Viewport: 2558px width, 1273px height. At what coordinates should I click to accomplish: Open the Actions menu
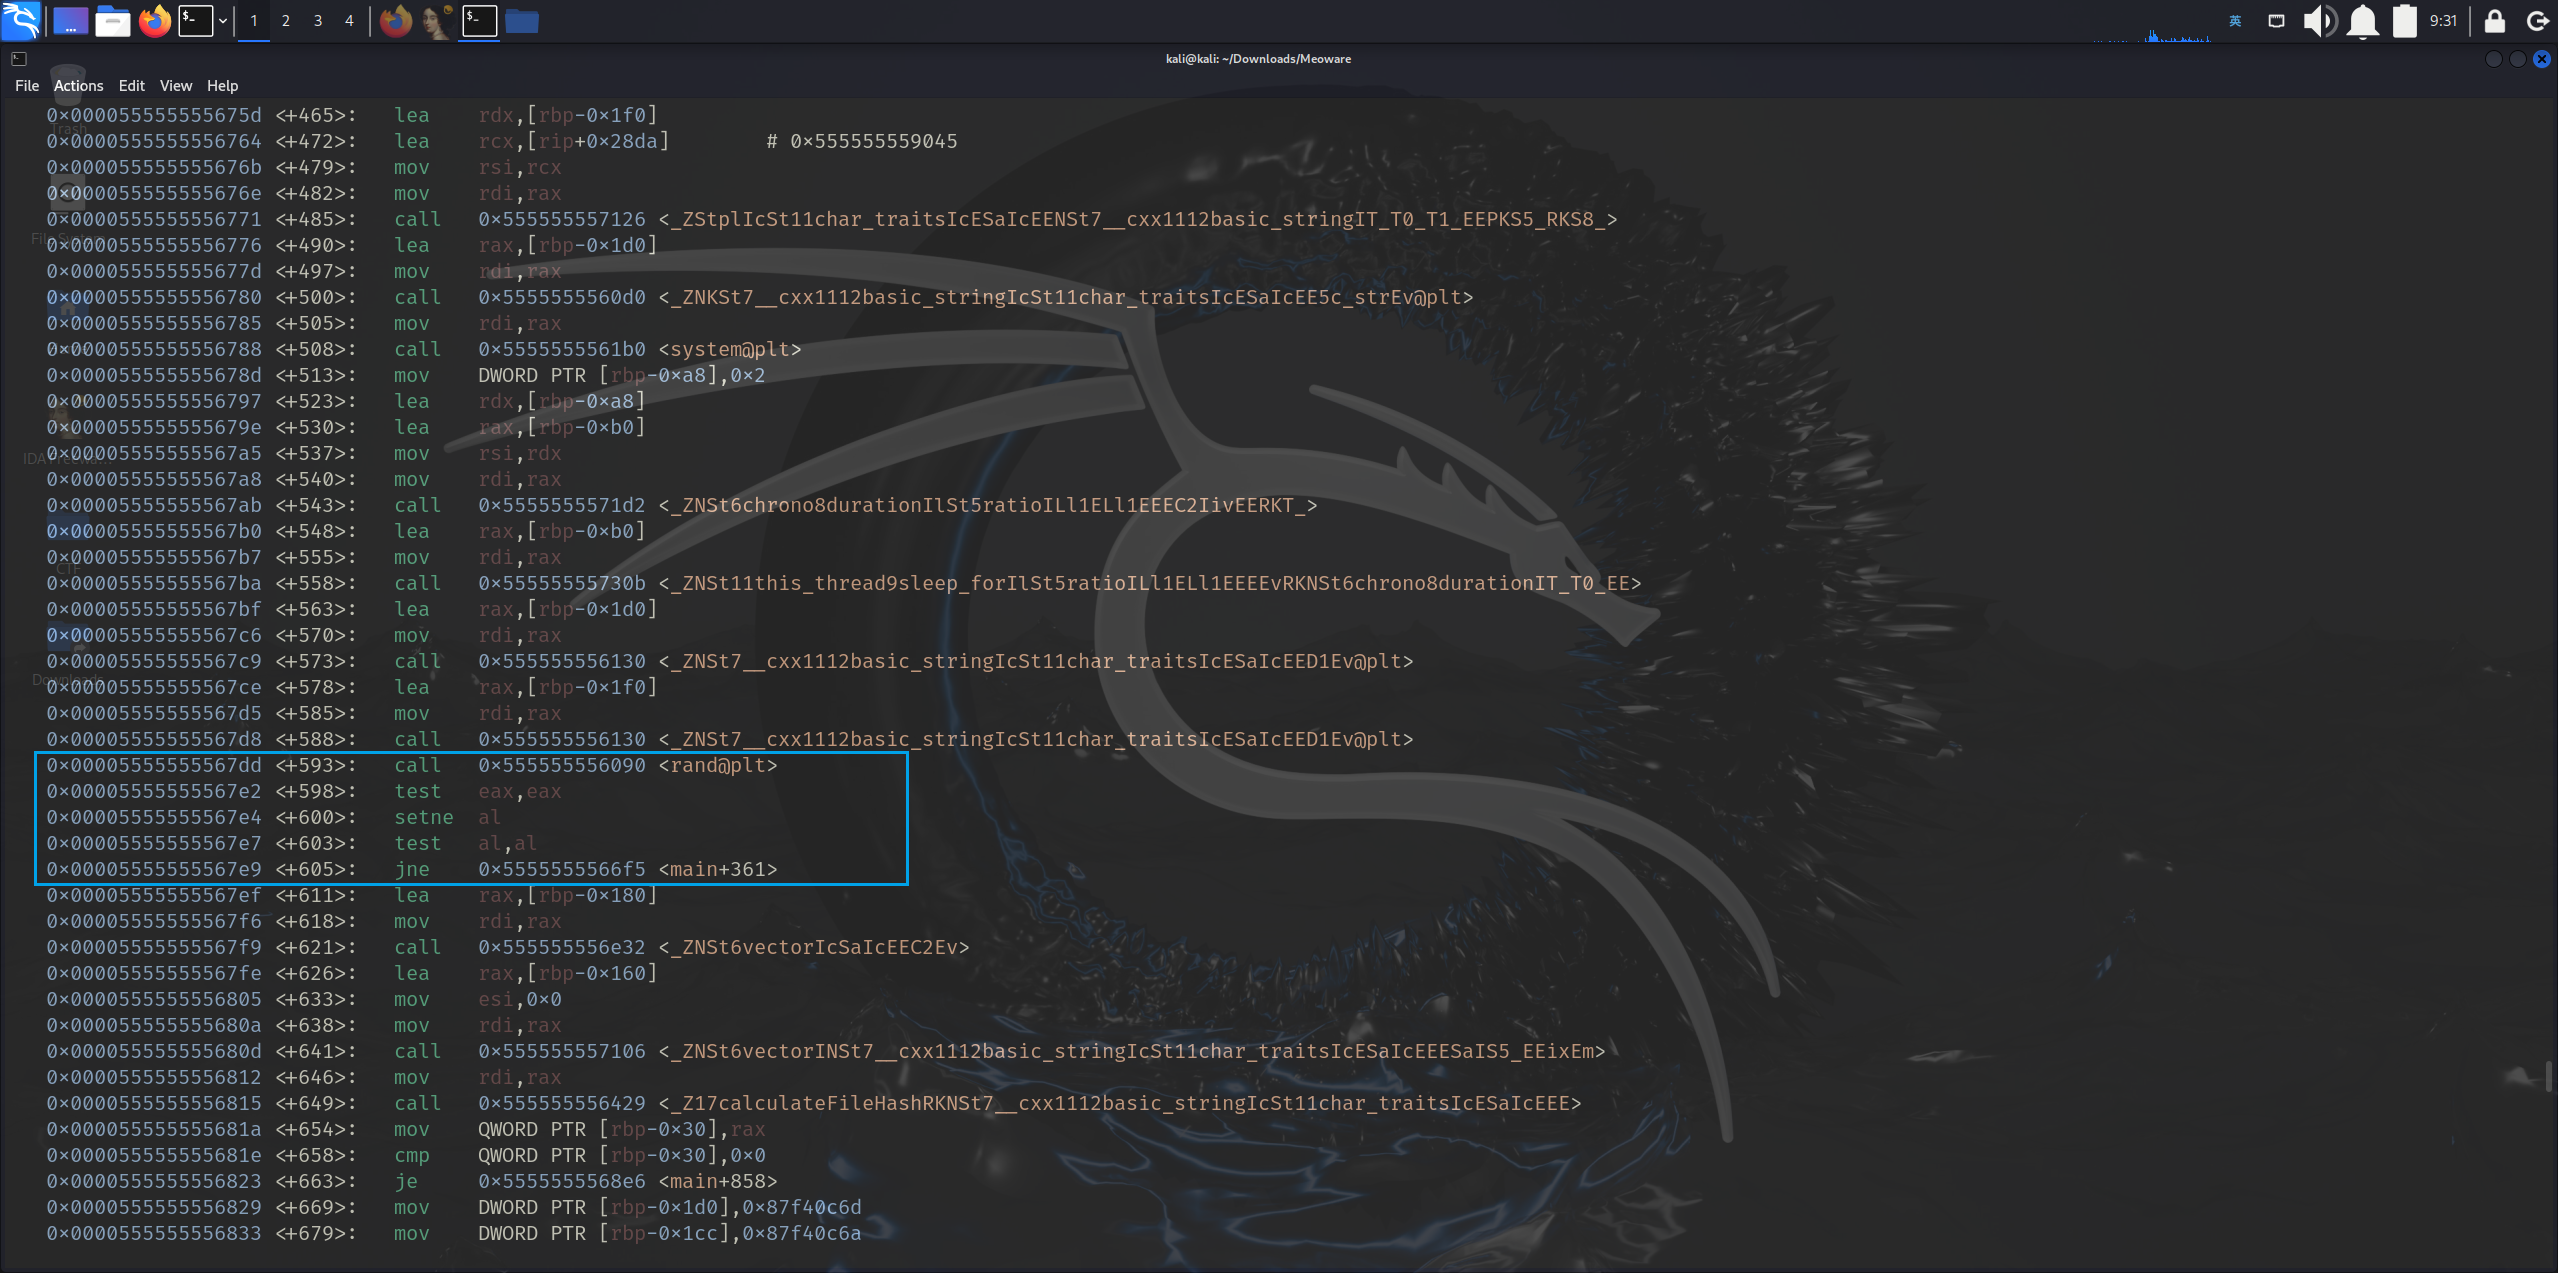coord(78,85)
